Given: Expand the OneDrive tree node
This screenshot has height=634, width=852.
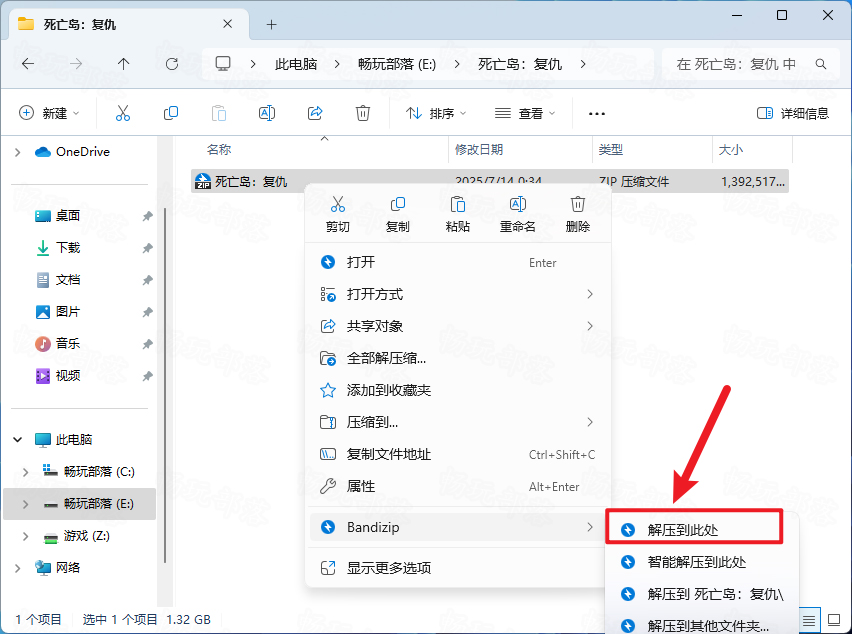Looking at the screenshot, I should [17, 152].
